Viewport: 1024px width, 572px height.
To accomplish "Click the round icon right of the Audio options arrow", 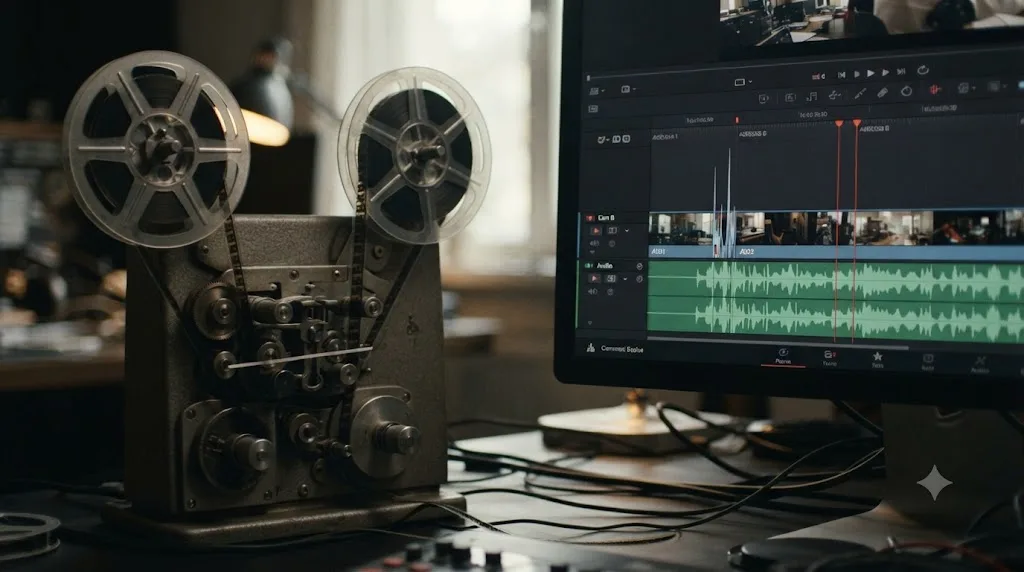I will pyautogui.click(x=639, y=279).
